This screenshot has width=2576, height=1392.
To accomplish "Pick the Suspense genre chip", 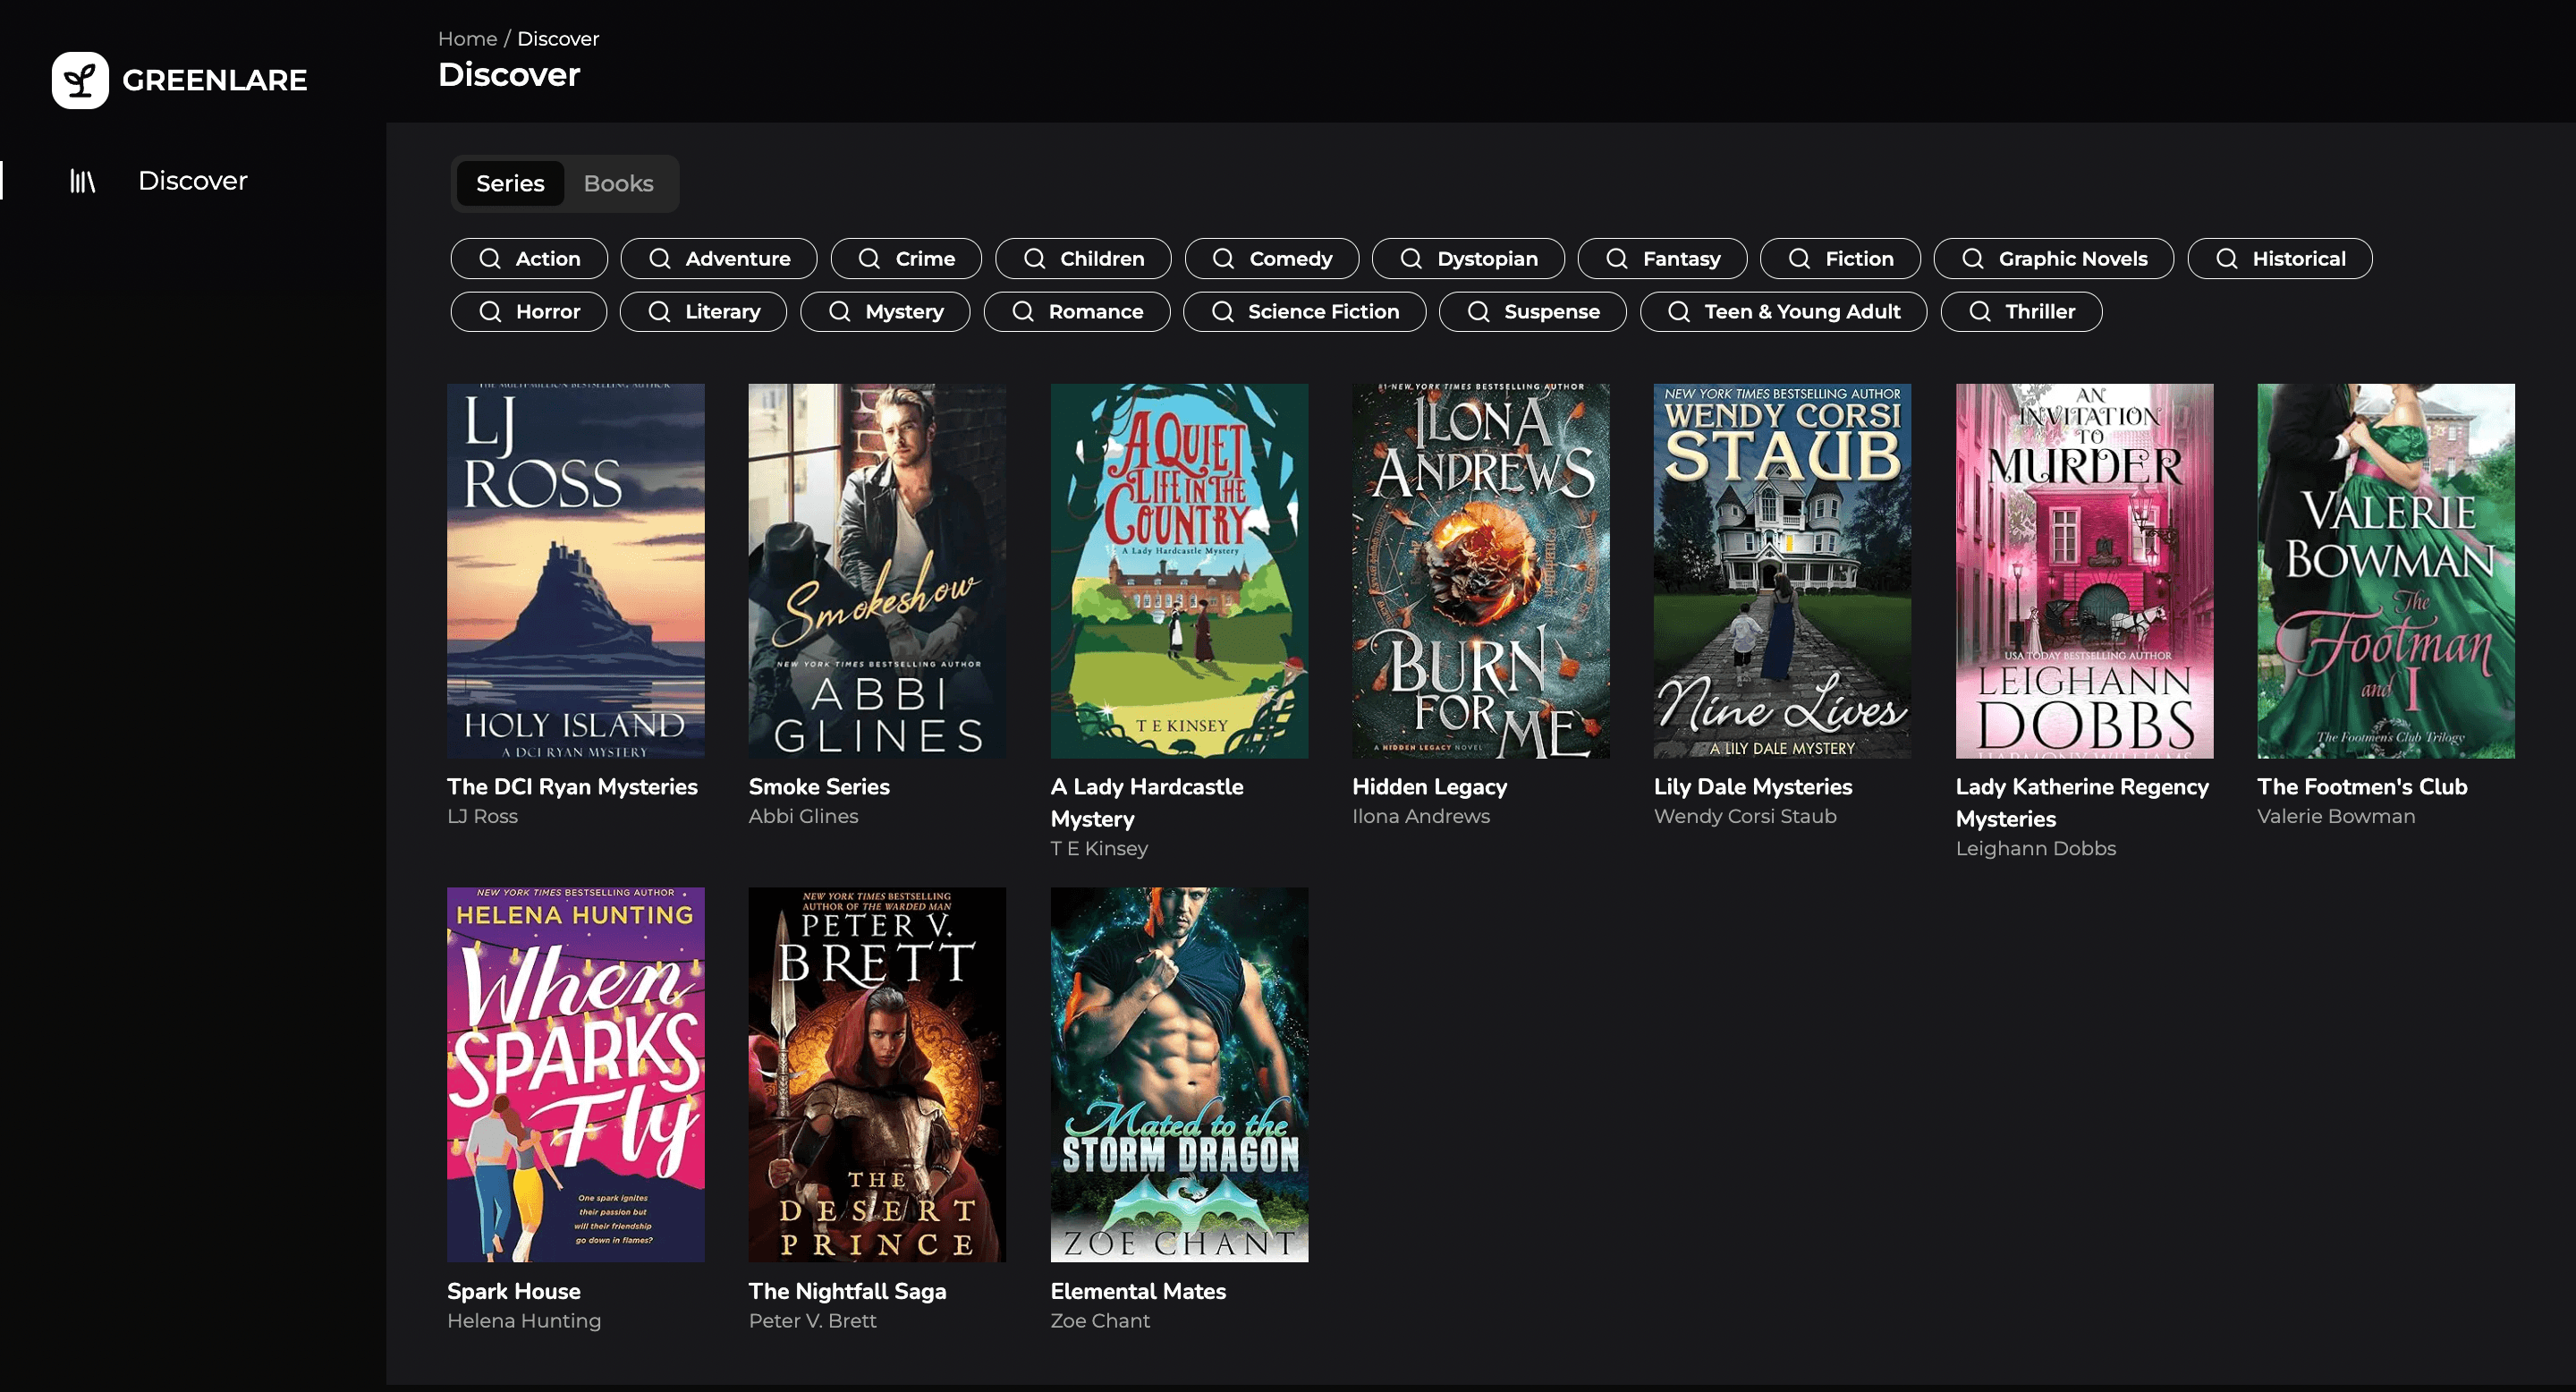I will 1533,312.
